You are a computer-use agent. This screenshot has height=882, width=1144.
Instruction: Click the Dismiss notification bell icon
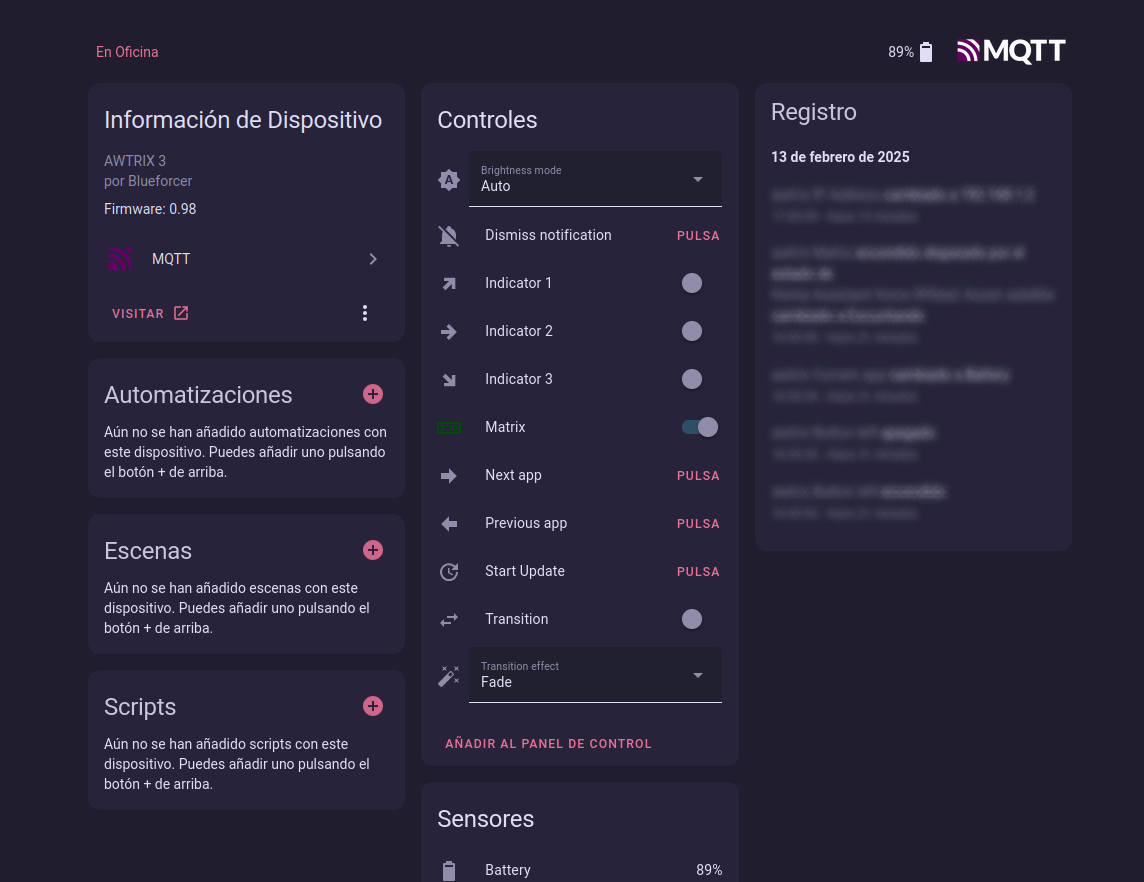point(449,236)
